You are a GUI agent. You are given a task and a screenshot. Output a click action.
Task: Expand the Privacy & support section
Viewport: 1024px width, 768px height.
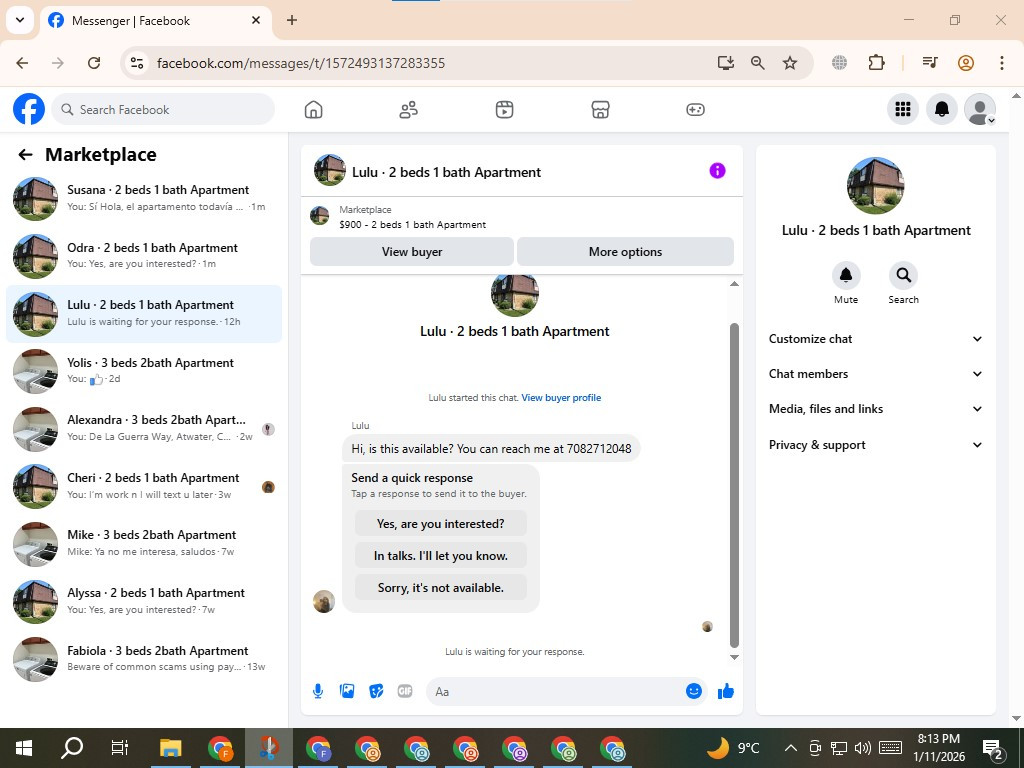[876, 445]
